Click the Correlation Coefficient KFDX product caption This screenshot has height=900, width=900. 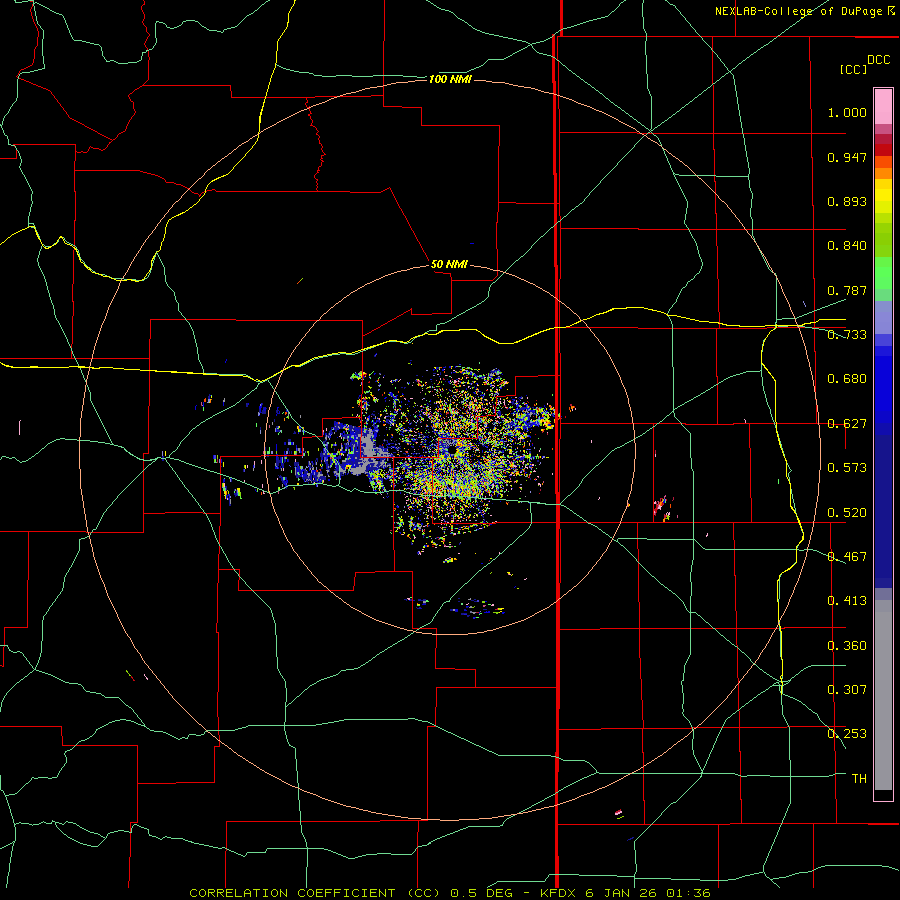pos(450,893)
